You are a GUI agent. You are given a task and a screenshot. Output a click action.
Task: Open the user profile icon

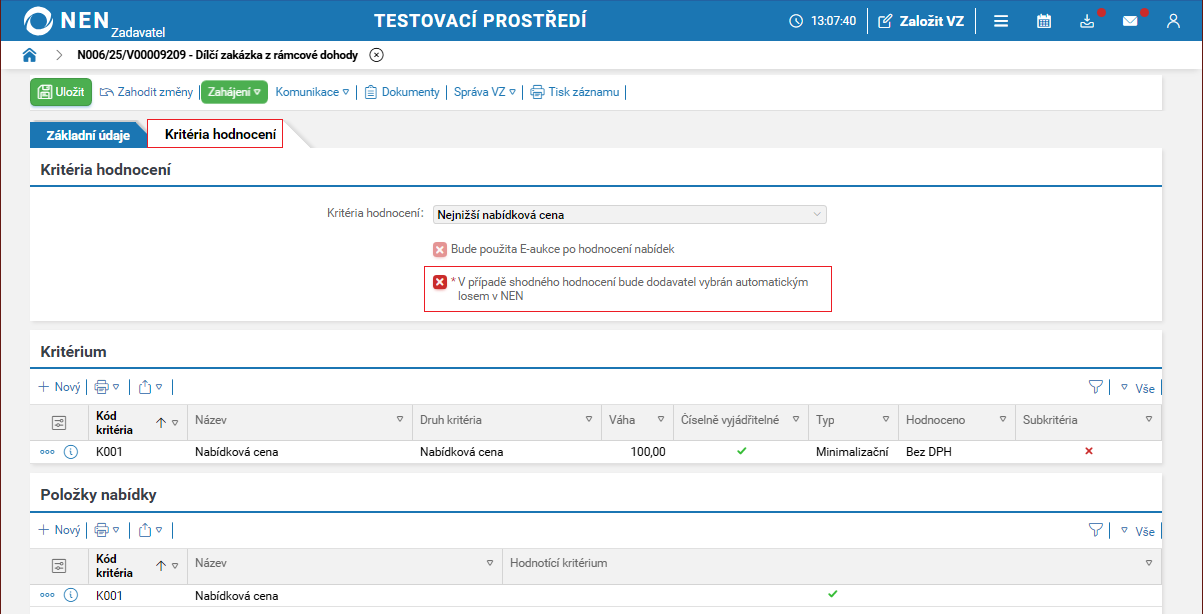pyautogui.click(x=1173, y=21)
